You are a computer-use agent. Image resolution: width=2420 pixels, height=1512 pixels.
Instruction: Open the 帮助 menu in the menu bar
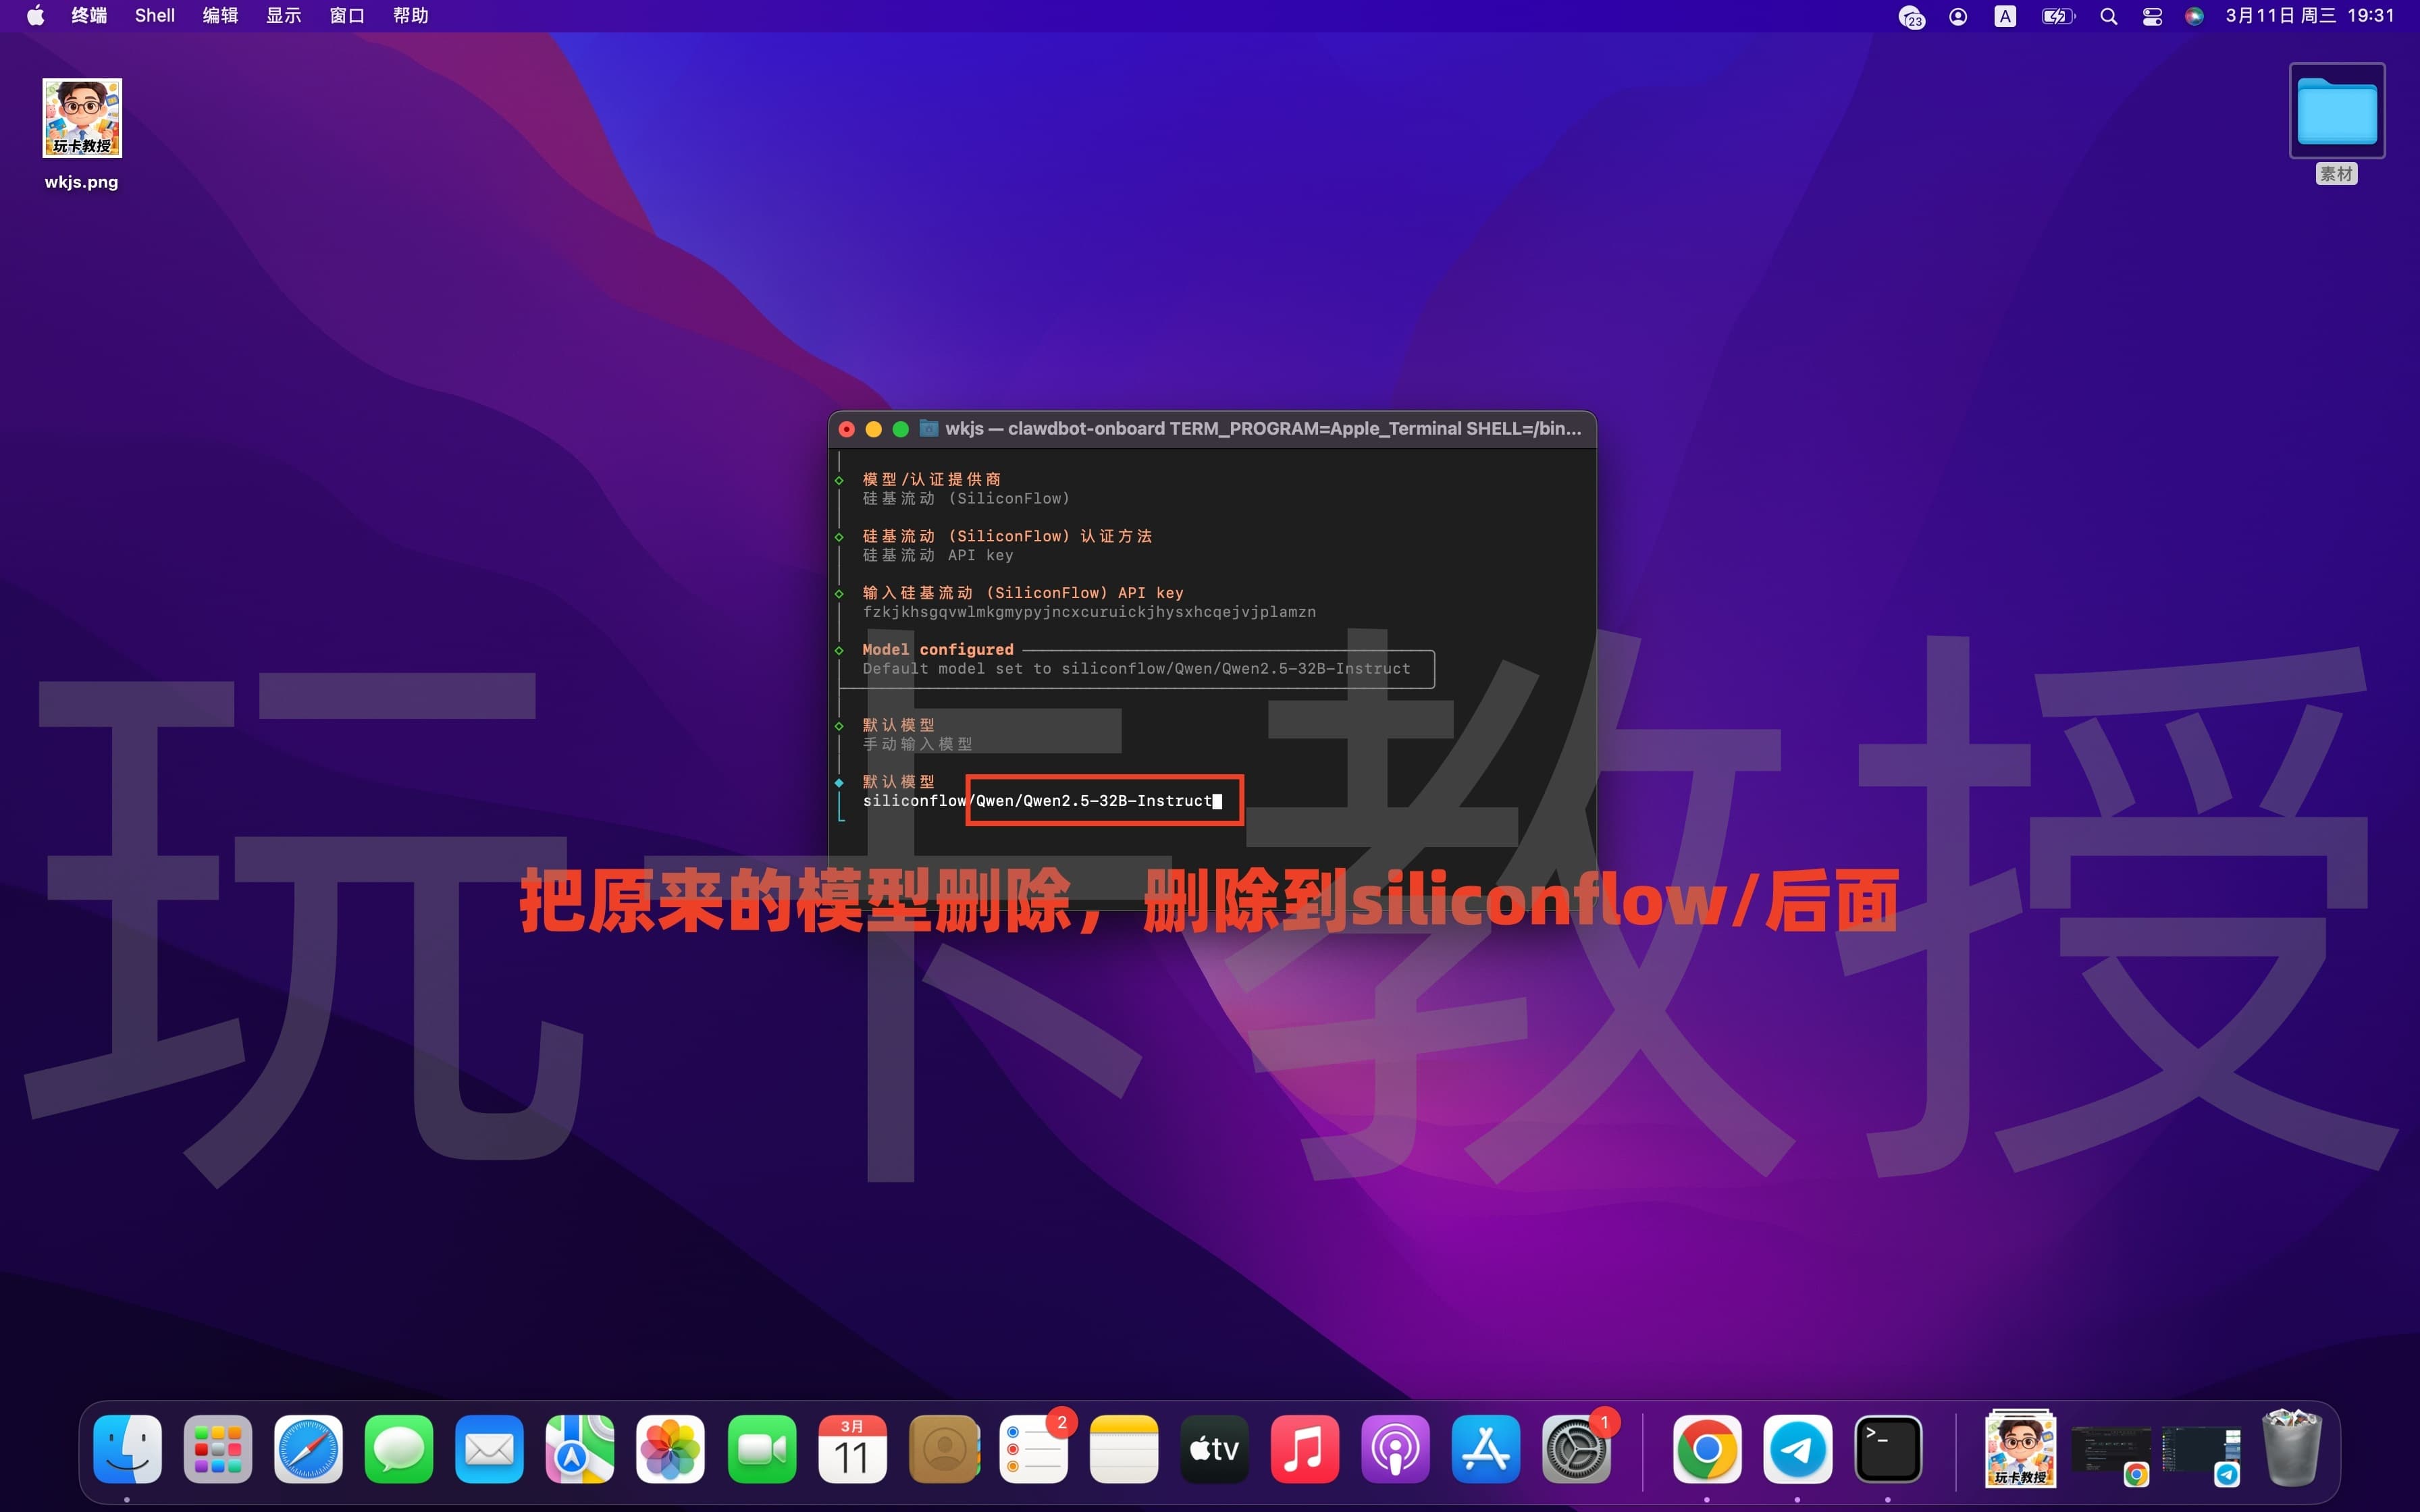(410, 15)
